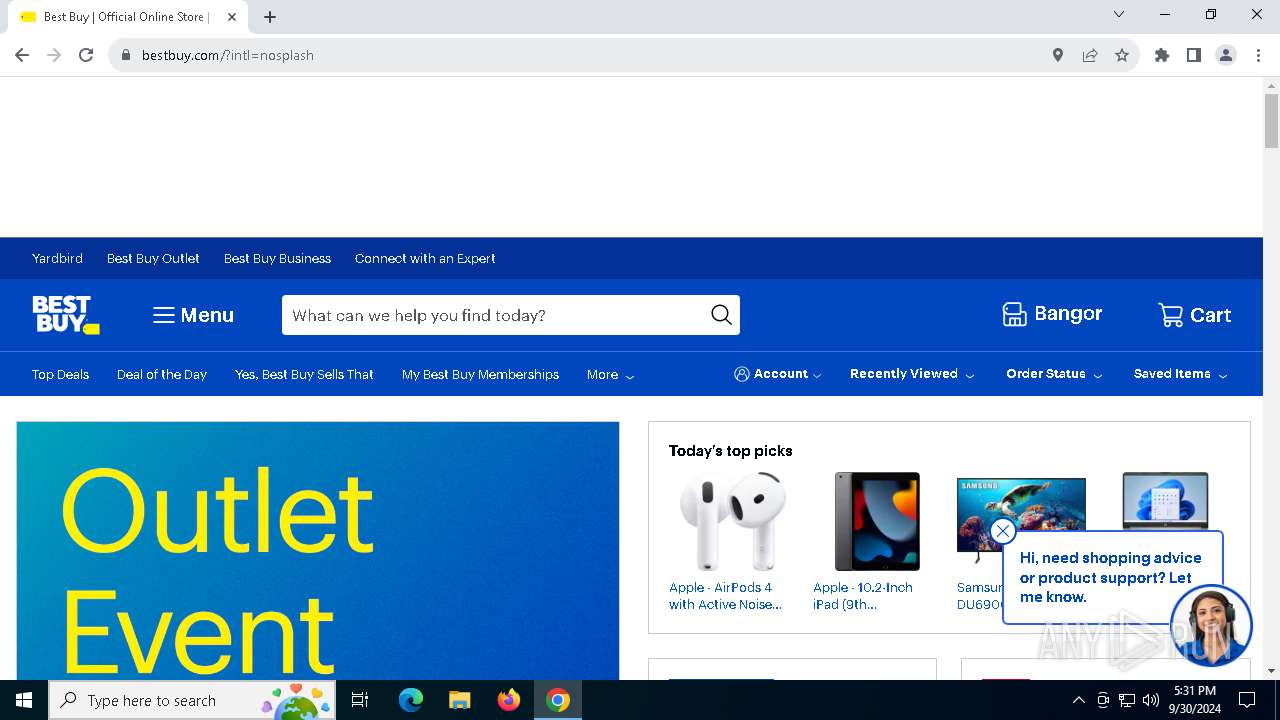Open File Explorer from taskbar

pyautogui.click(x=460, y=700)
